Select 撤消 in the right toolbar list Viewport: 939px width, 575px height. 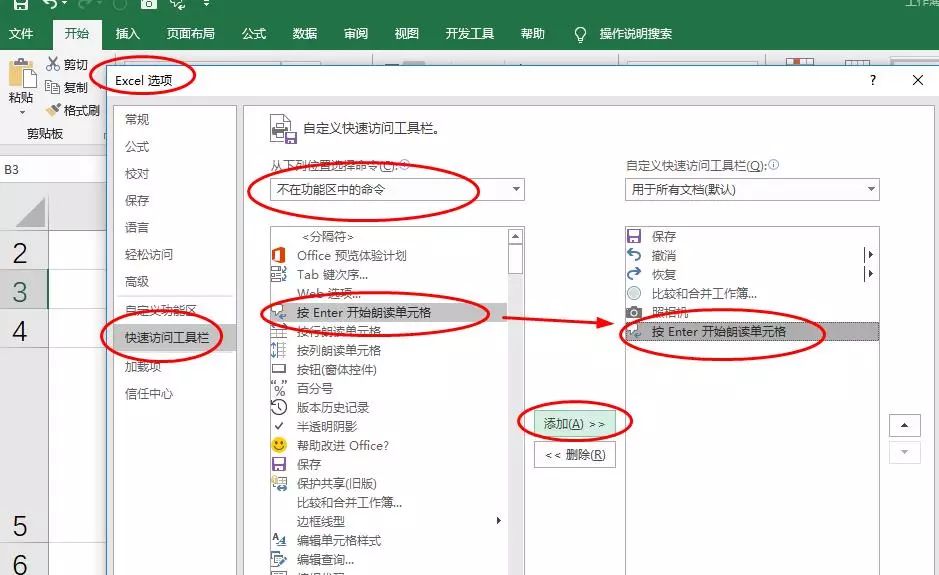(663, 255)
